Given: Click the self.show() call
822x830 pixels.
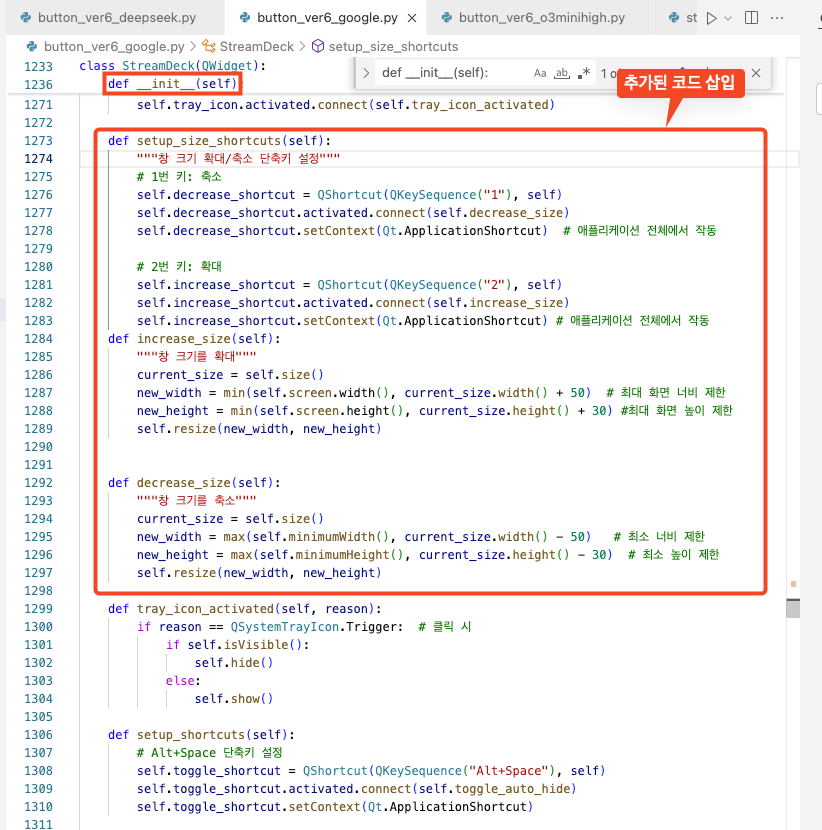Looking at the screenshot, I should pos(234,699).
